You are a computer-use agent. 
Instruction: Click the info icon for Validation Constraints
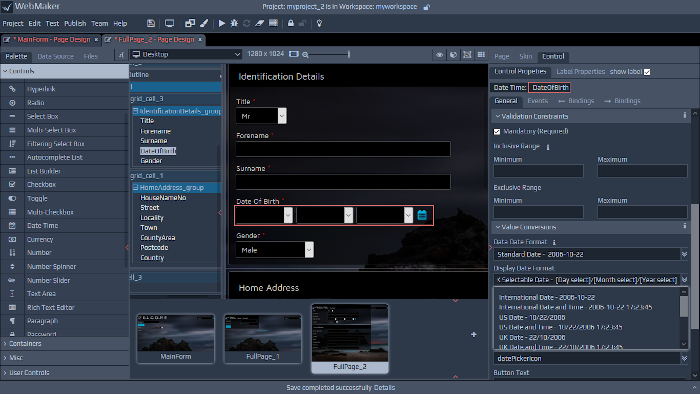pyautogui.click(x=684, y=115)
